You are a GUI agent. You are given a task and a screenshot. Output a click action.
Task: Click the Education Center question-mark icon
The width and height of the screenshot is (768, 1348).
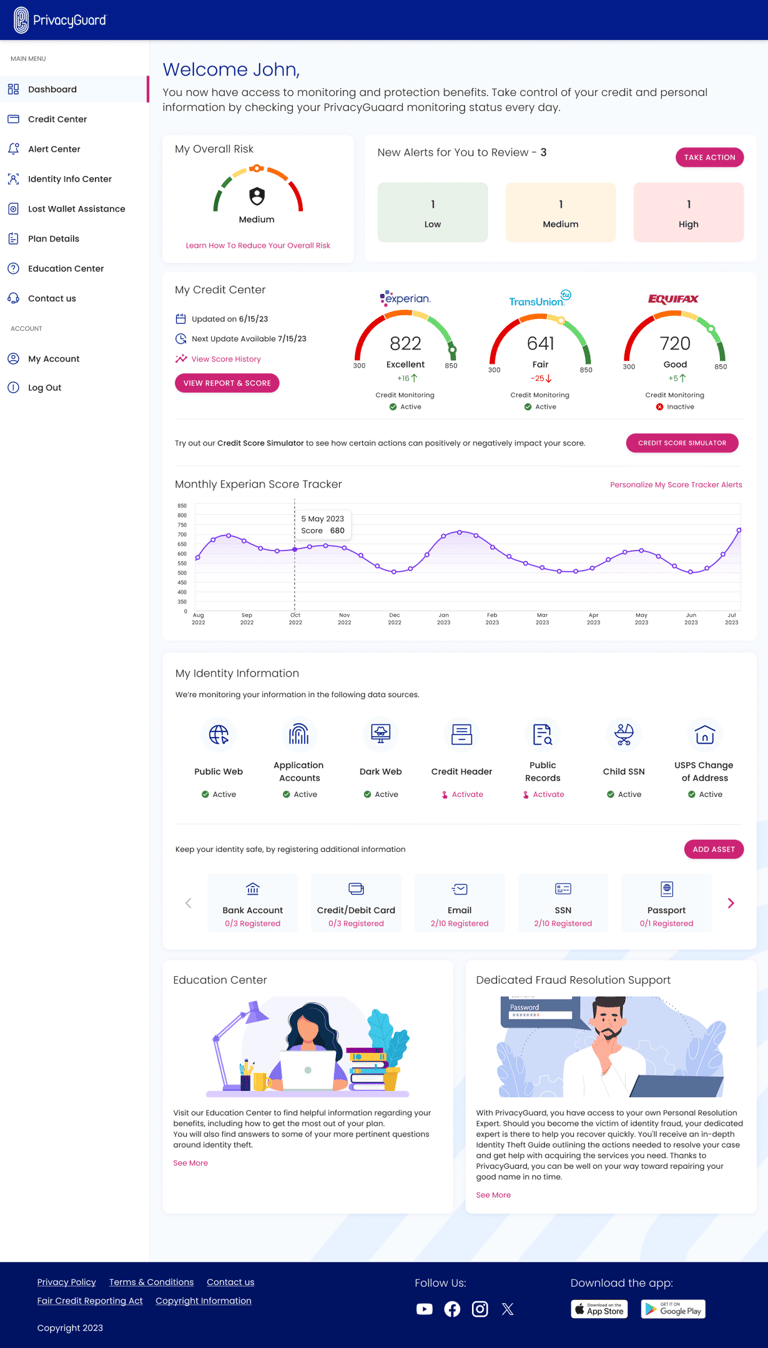[13, 268]
